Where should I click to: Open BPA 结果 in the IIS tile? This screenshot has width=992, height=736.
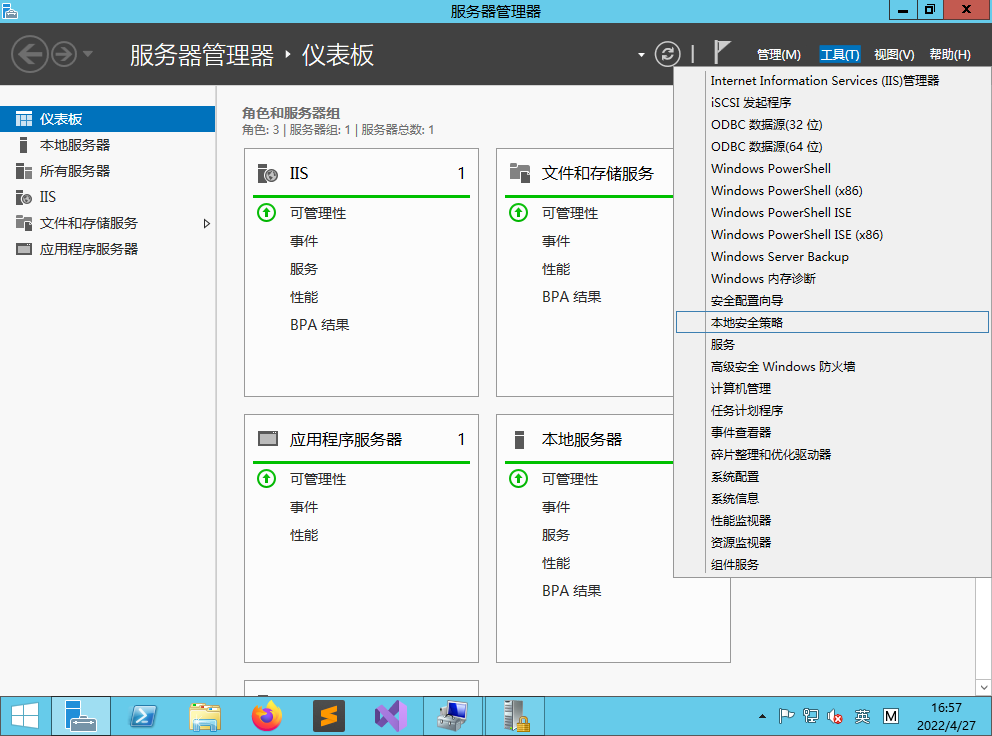[319, 325]
